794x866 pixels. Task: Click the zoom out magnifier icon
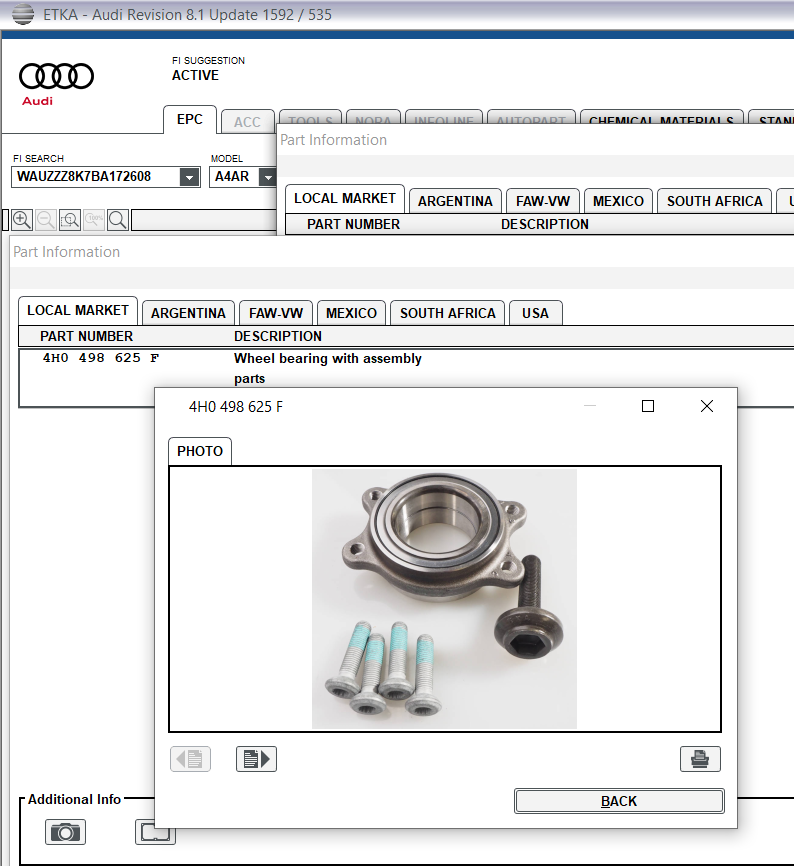pos(46,220)
